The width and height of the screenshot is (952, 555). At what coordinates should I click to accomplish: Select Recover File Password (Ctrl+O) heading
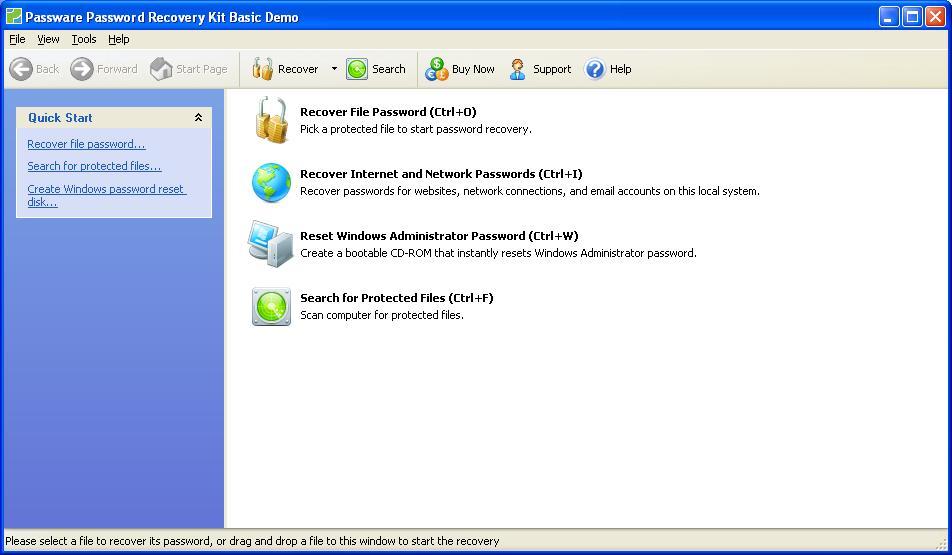point(388,112)
